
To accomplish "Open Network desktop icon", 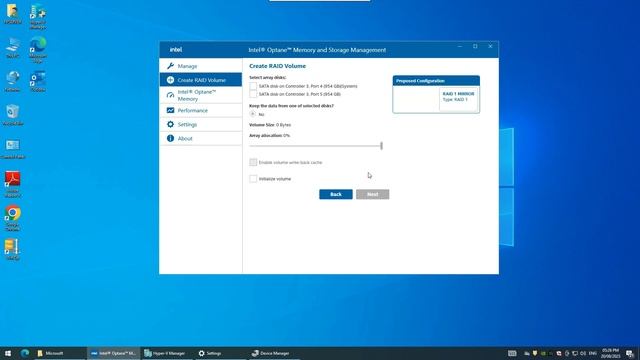I will point(13,81).
